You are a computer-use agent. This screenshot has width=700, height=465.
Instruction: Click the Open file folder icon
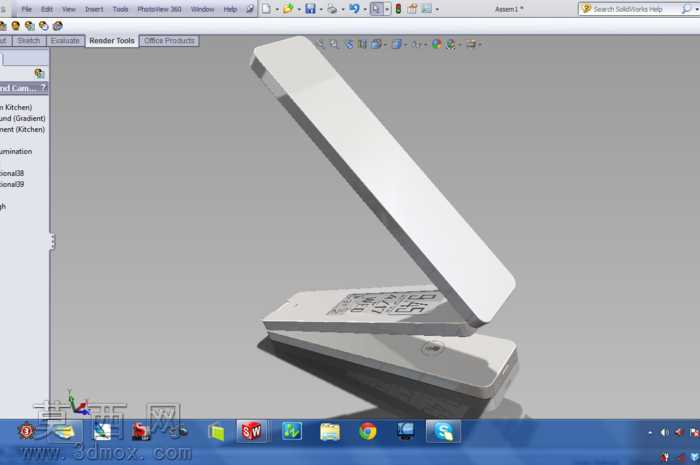(x=288, y=8)
